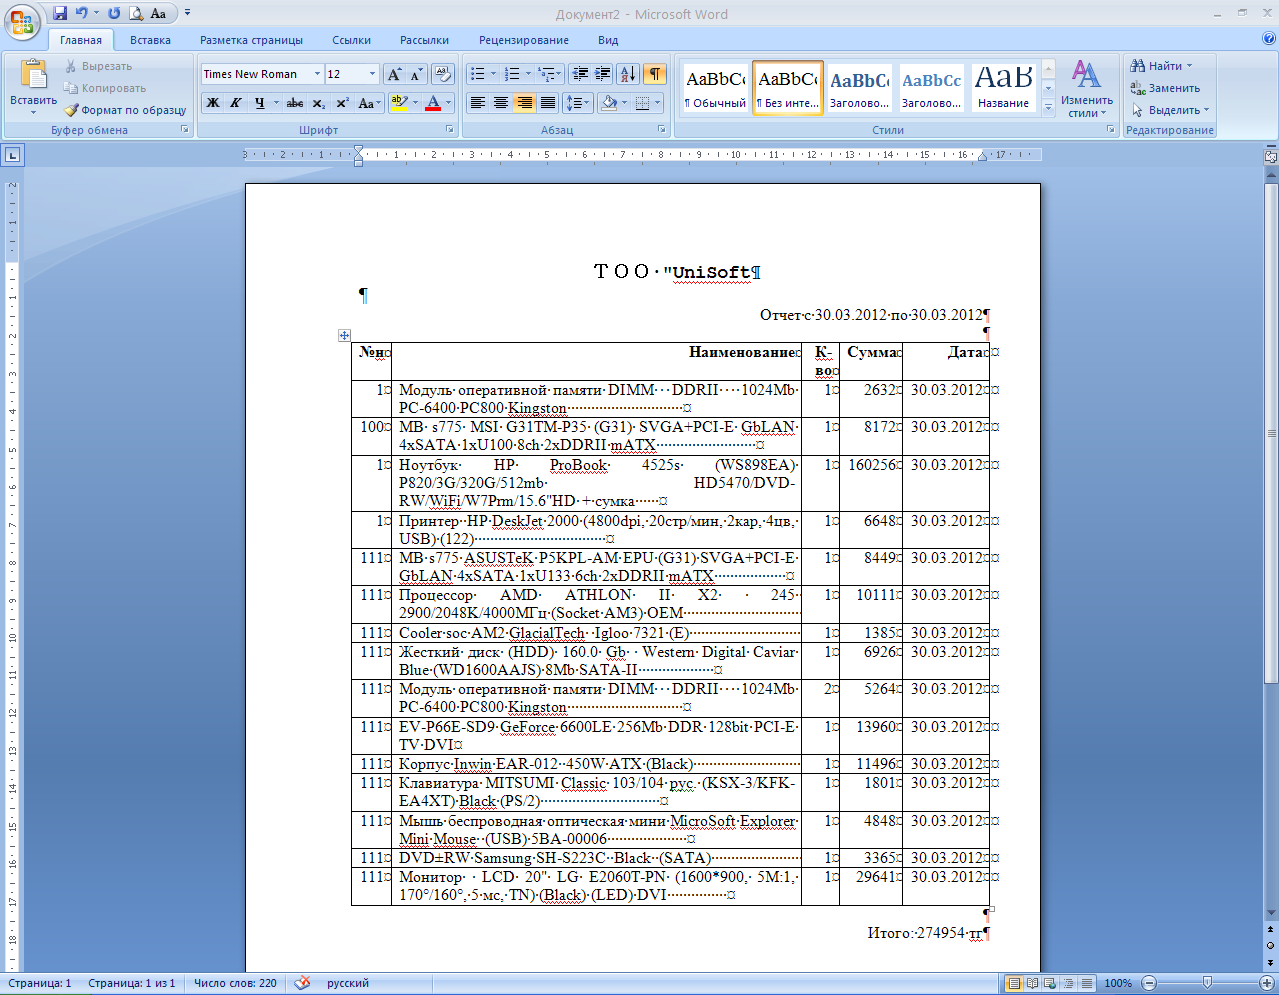Toggle bold Ж formatting

(213, 103)
